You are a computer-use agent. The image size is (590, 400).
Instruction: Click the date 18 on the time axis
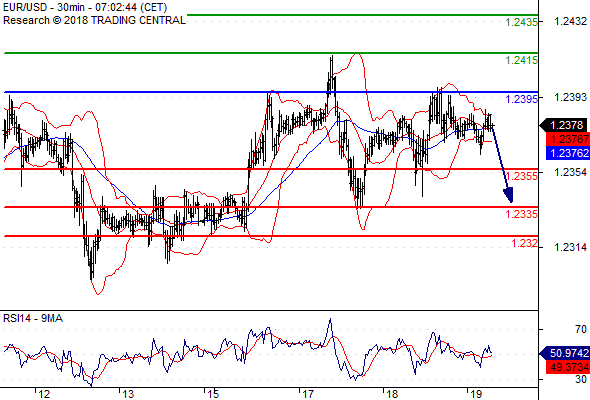pyautogui.click(x=392, y=394)
